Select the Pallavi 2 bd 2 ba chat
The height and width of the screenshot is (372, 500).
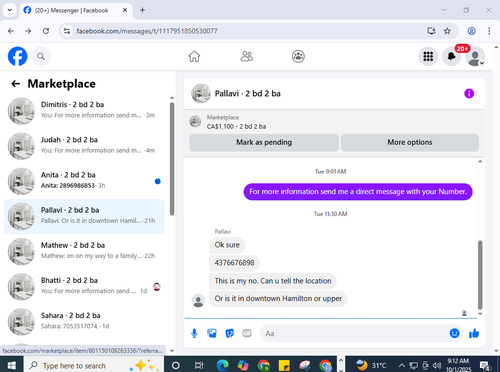pyautogui.click(x=84, y=216)
